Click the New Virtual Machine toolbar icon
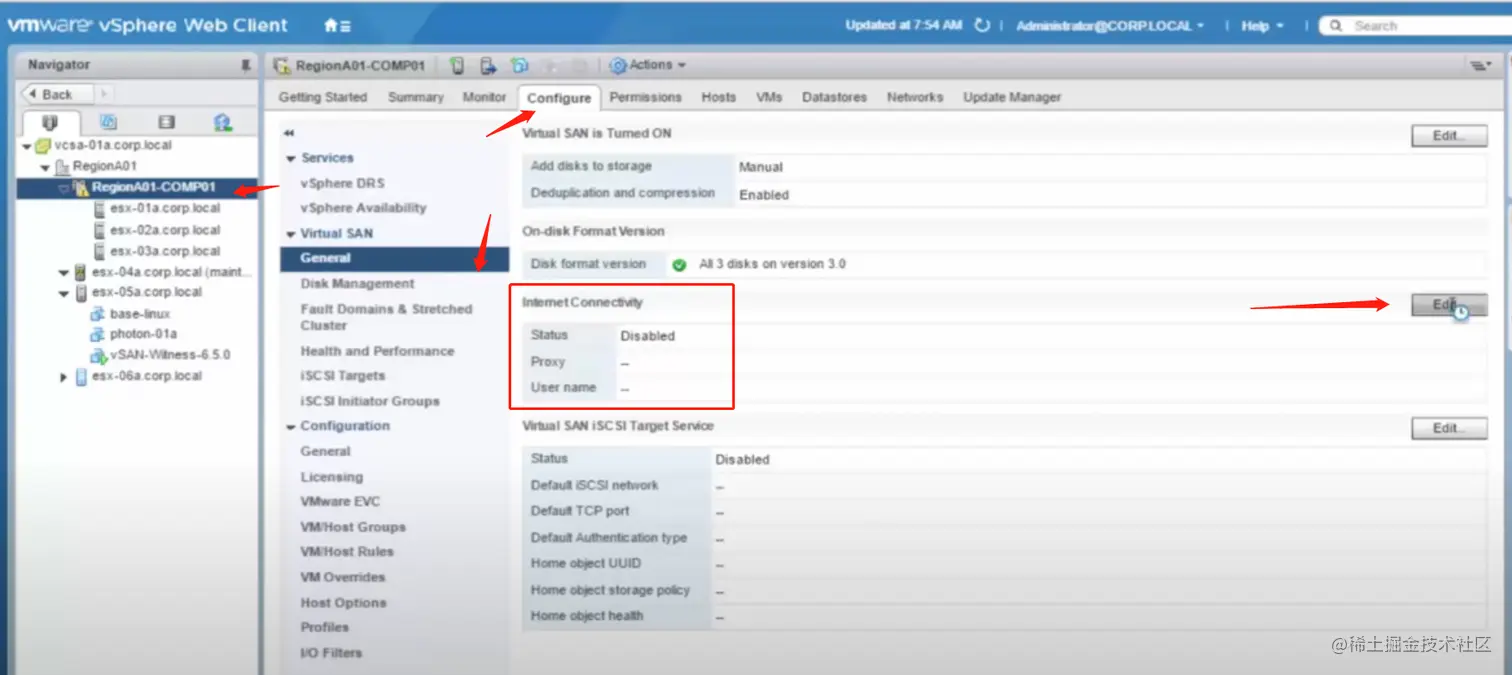Viewport: 1512px width, 675px height. (519, 66)
